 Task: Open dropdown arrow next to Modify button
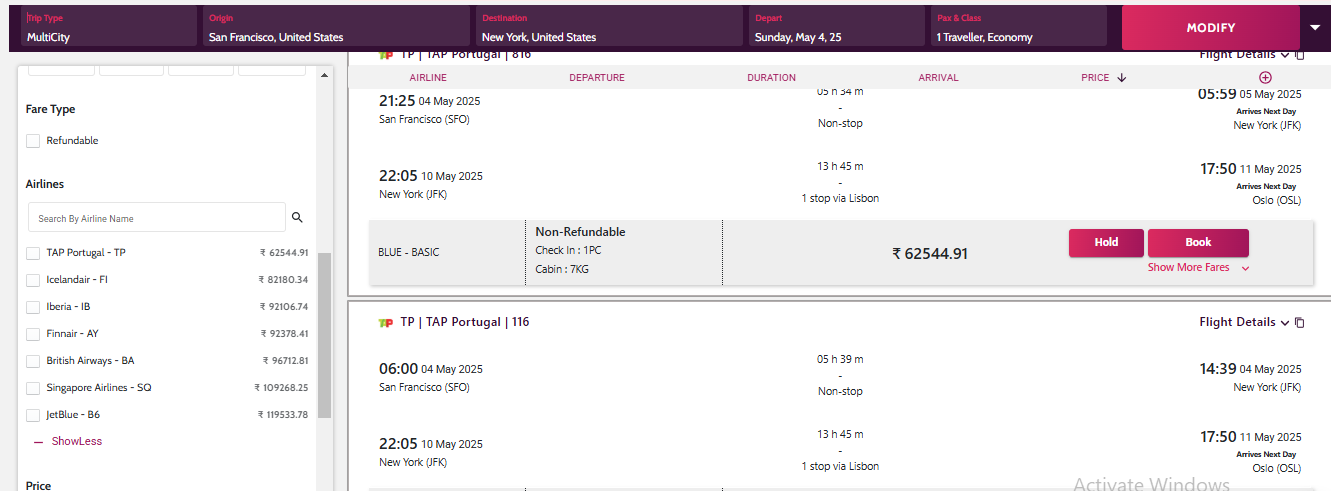pyautogui.click(x=1315, y=27)
